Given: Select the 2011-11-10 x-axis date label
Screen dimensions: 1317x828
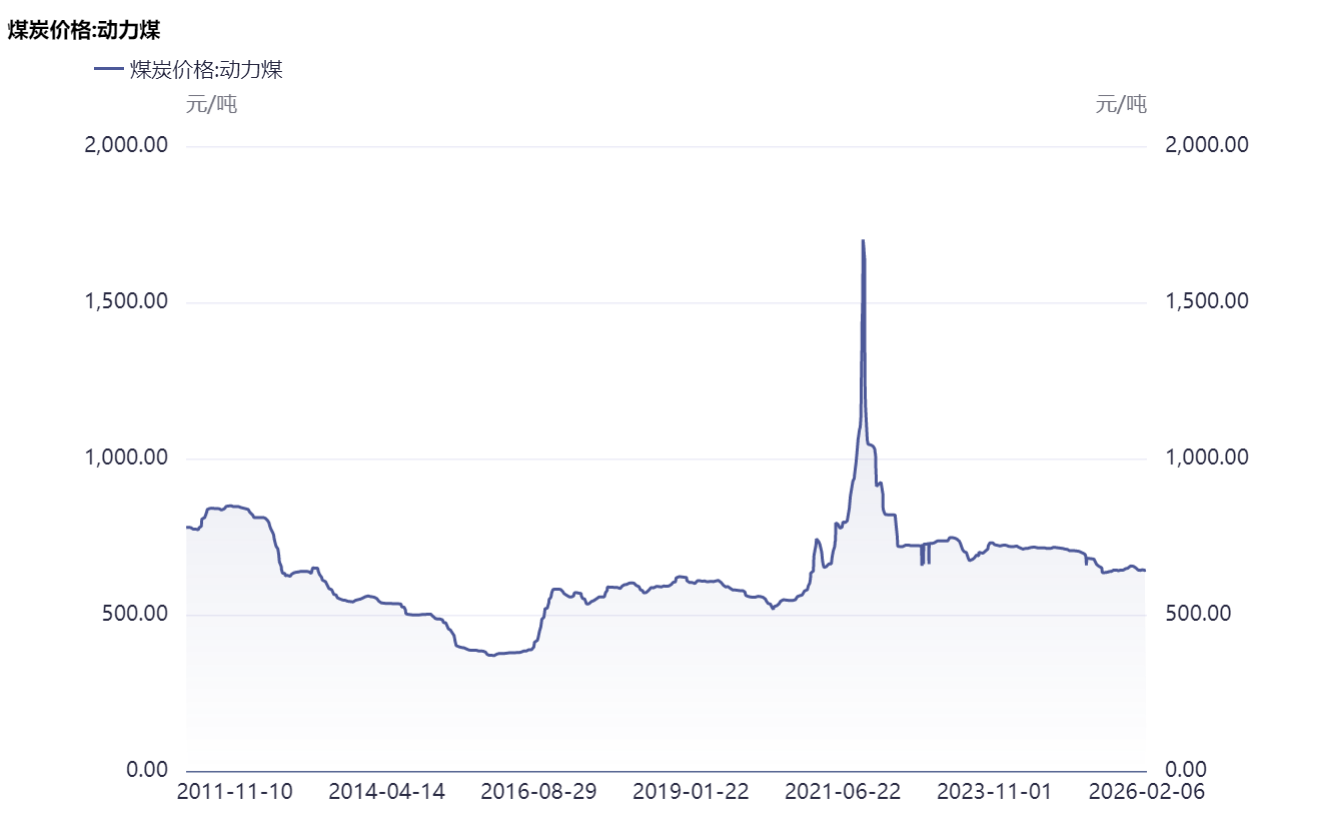Looking at the screenshot, I should pos(235,792).
